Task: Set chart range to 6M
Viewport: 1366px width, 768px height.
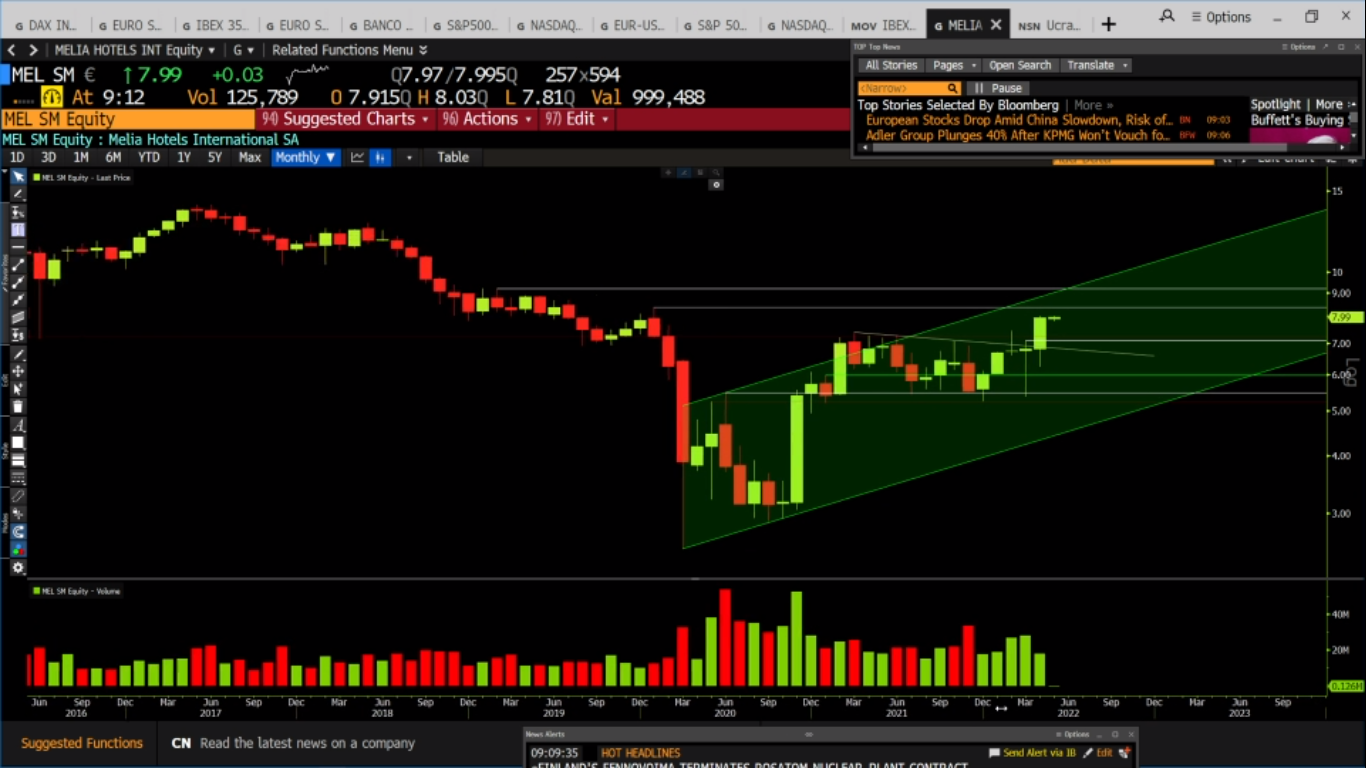Action: point(113,157)
